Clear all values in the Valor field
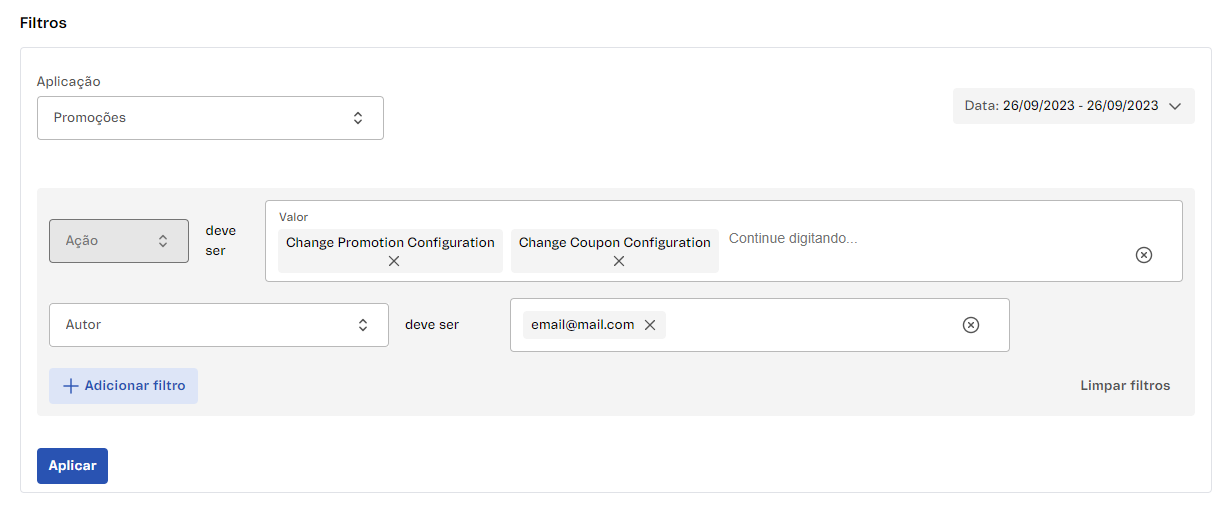The height and width of the screenshot is (512, 1228). 1144,255
